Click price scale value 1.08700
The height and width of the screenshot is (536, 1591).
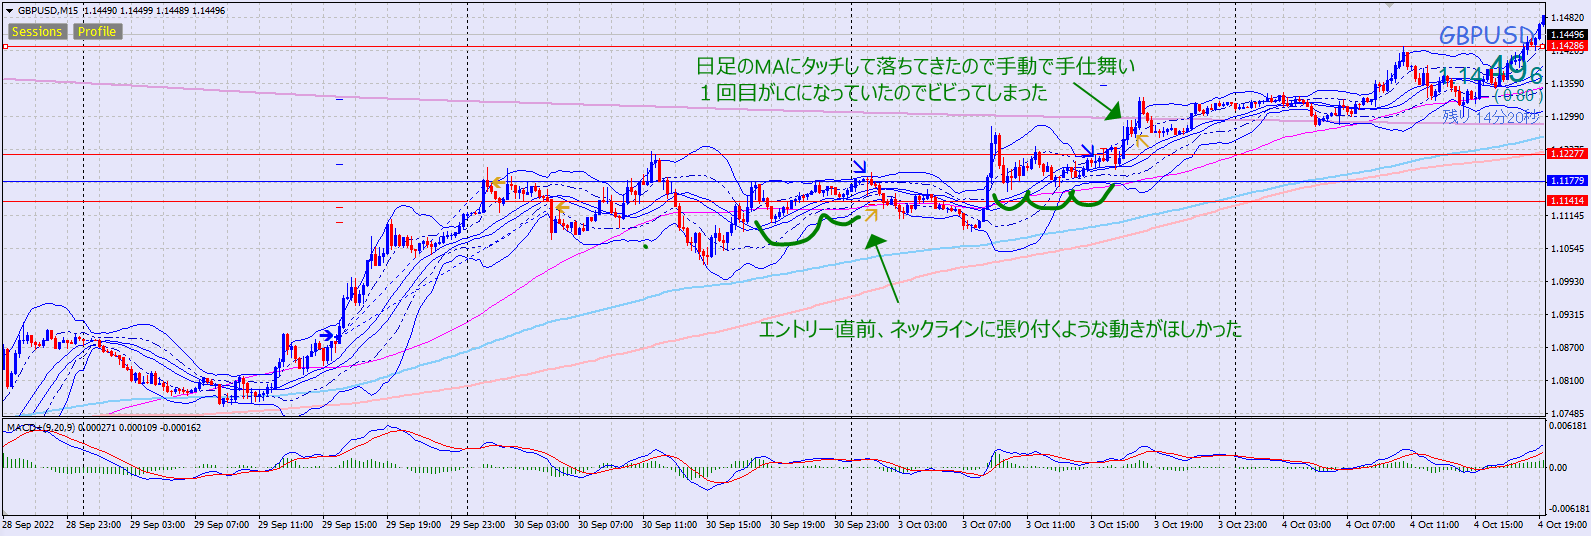(x=1567, y=348)
